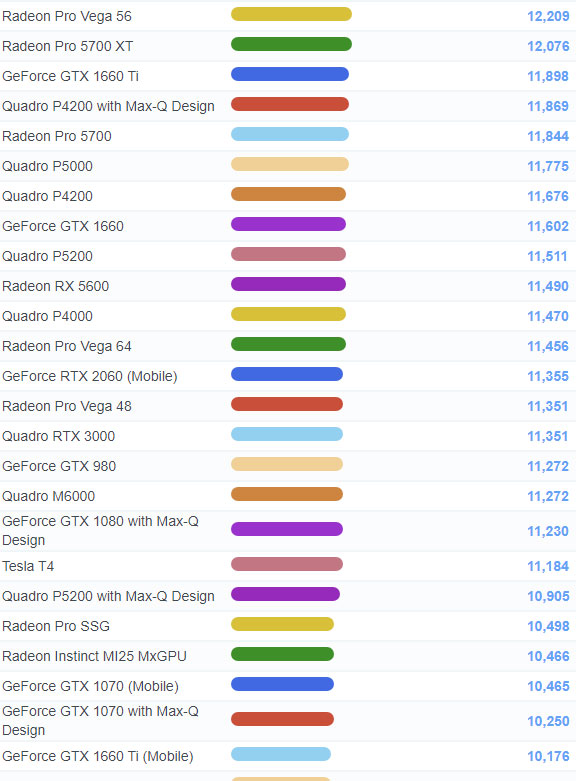Image resolution: width=576 pixels, height=781 pixels.
Task: Select the 11,184 score
Action: [548, 566]
